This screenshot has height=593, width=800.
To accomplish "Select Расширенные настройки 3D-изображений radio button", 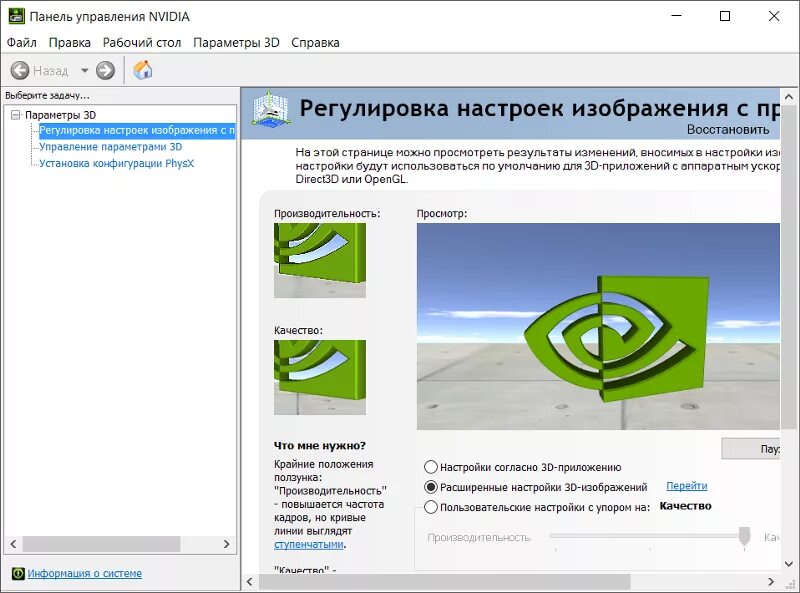I will pyautogui.click(x=431, y=487).
